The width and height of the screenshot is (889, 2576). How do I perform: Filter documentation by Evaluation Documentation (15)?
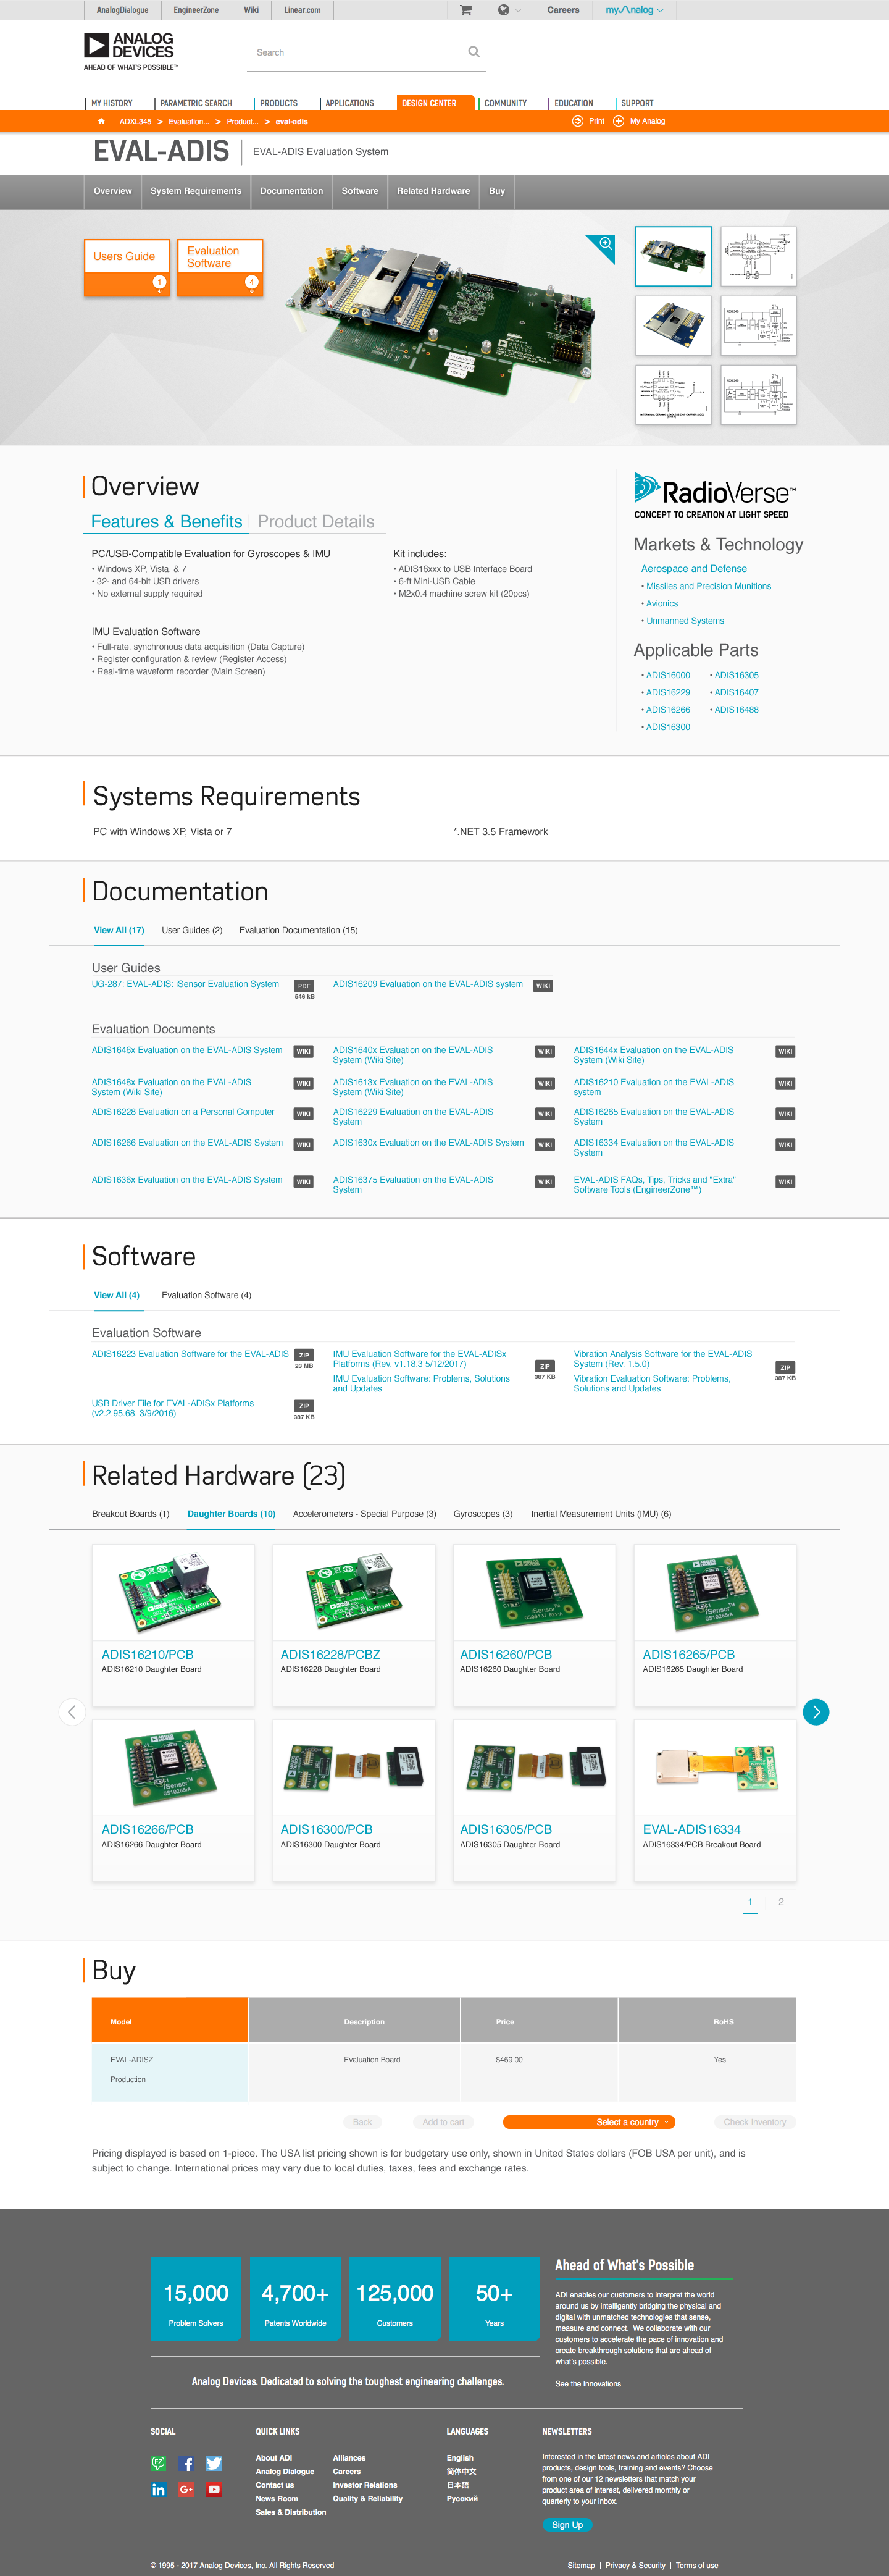(x=298, y=930)
